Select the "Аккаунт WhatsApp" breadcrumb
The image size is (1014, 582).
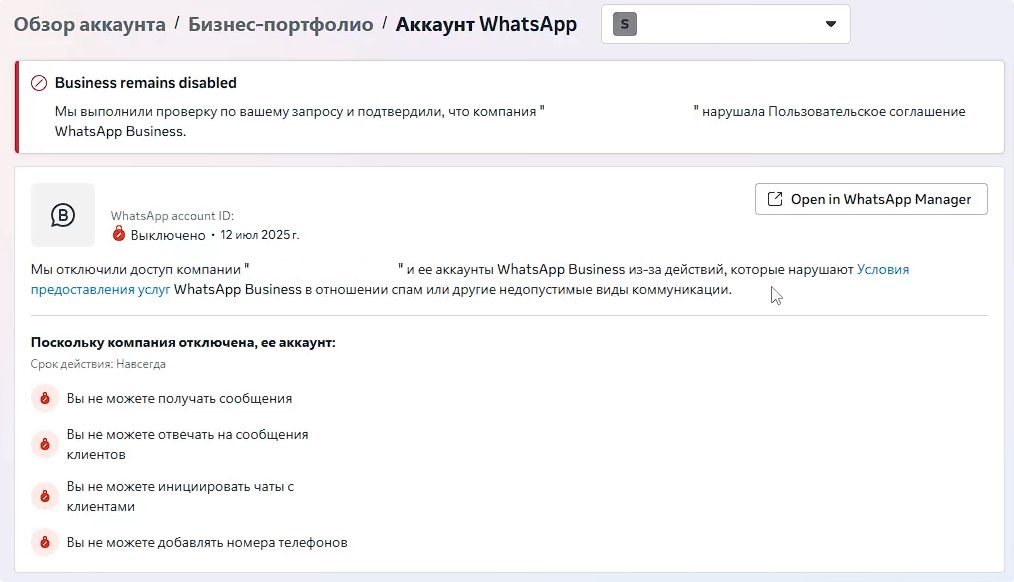click(486, 24)
